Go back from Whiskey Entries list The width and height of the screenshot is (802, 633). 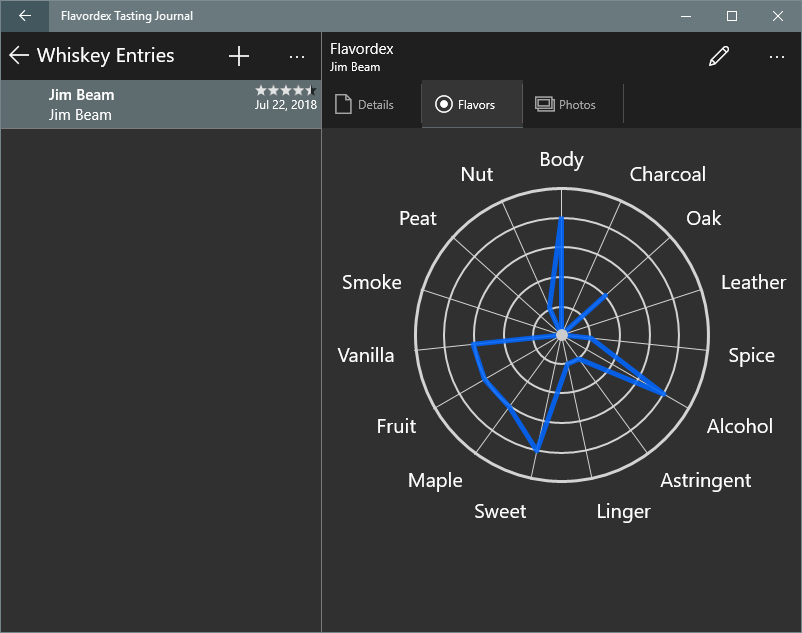(x=19, y=55)
